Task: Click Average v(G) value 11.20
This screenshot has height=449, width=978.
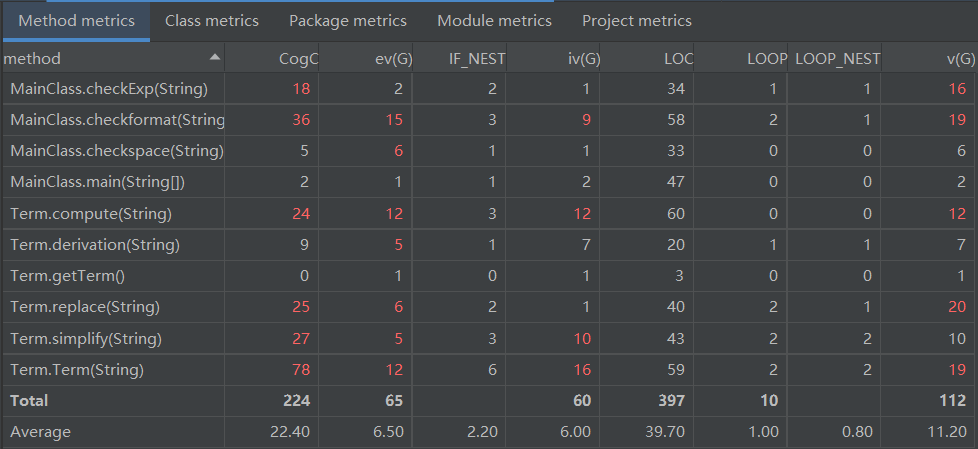Action: [949, 432]
